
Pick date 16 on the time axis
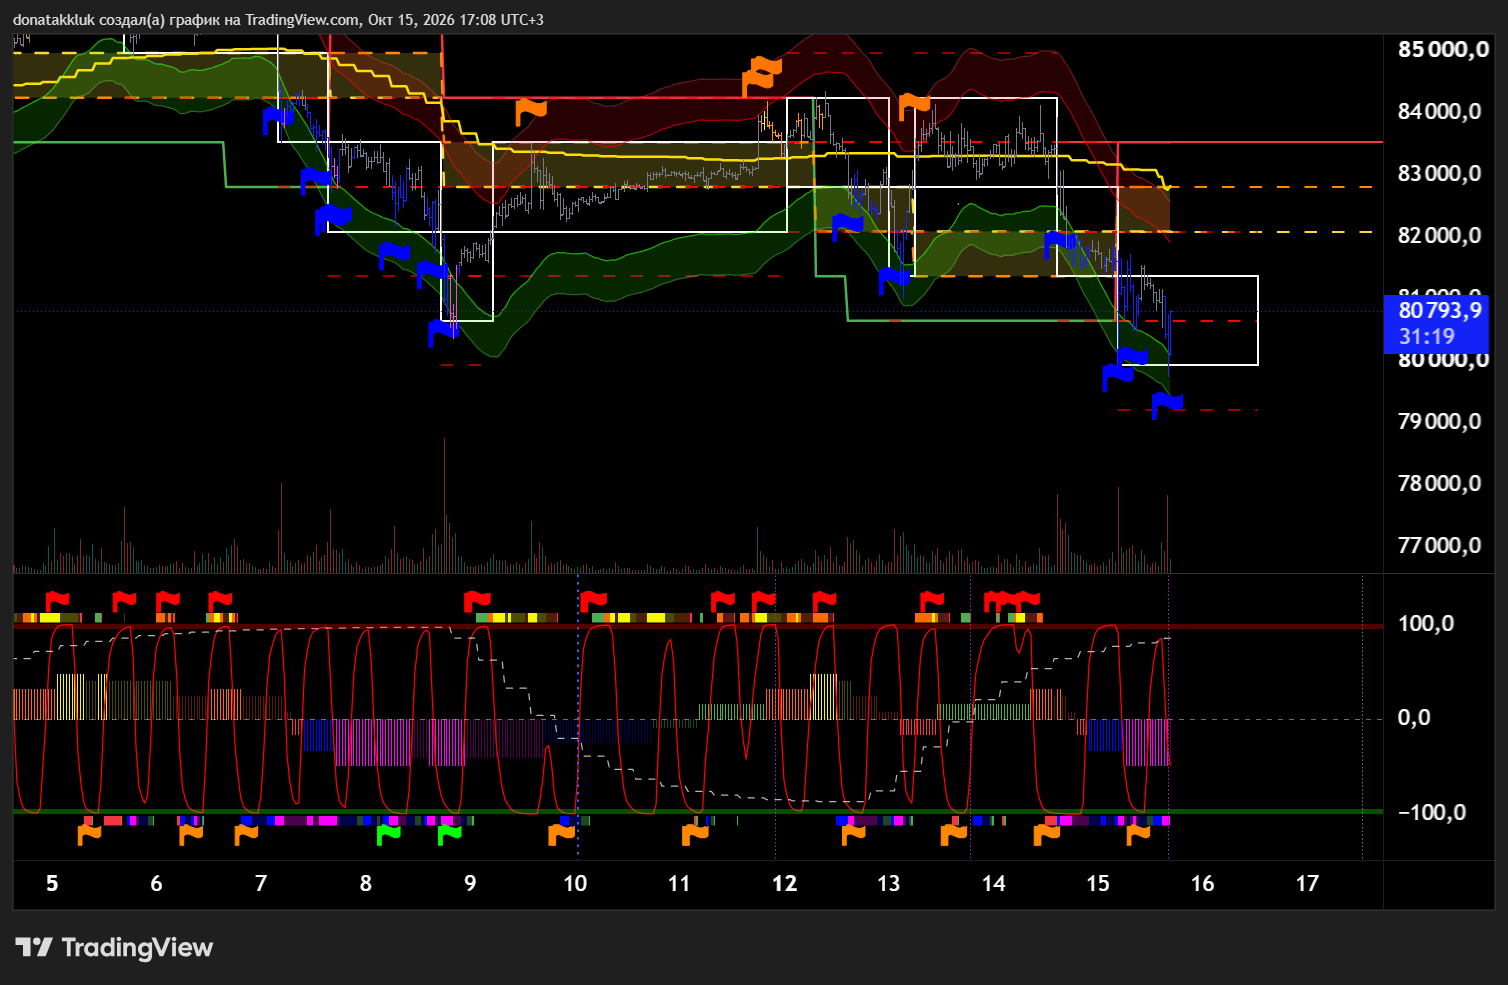click(x=1203, y=884)
